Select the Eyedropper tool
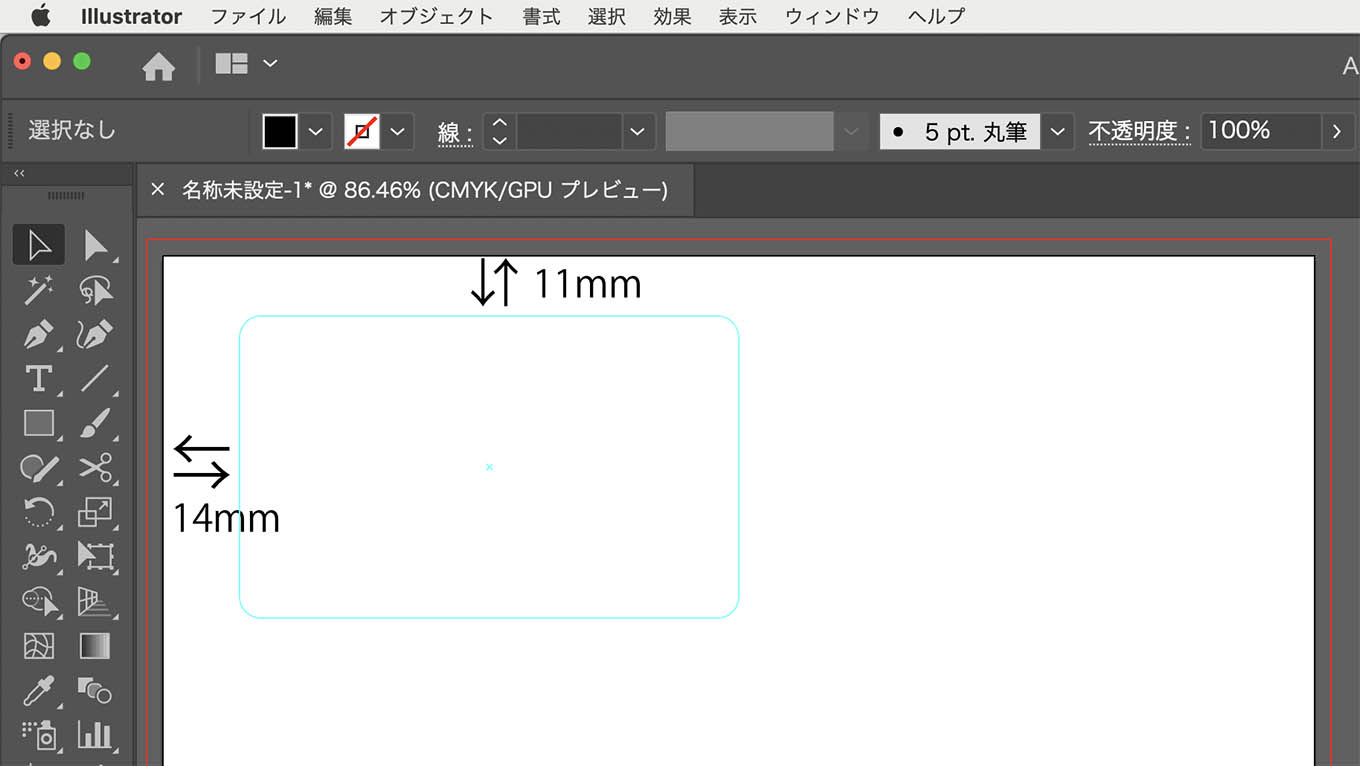Image resolution: width=1360 pixels, height=766 pixels. coord(39,690)
